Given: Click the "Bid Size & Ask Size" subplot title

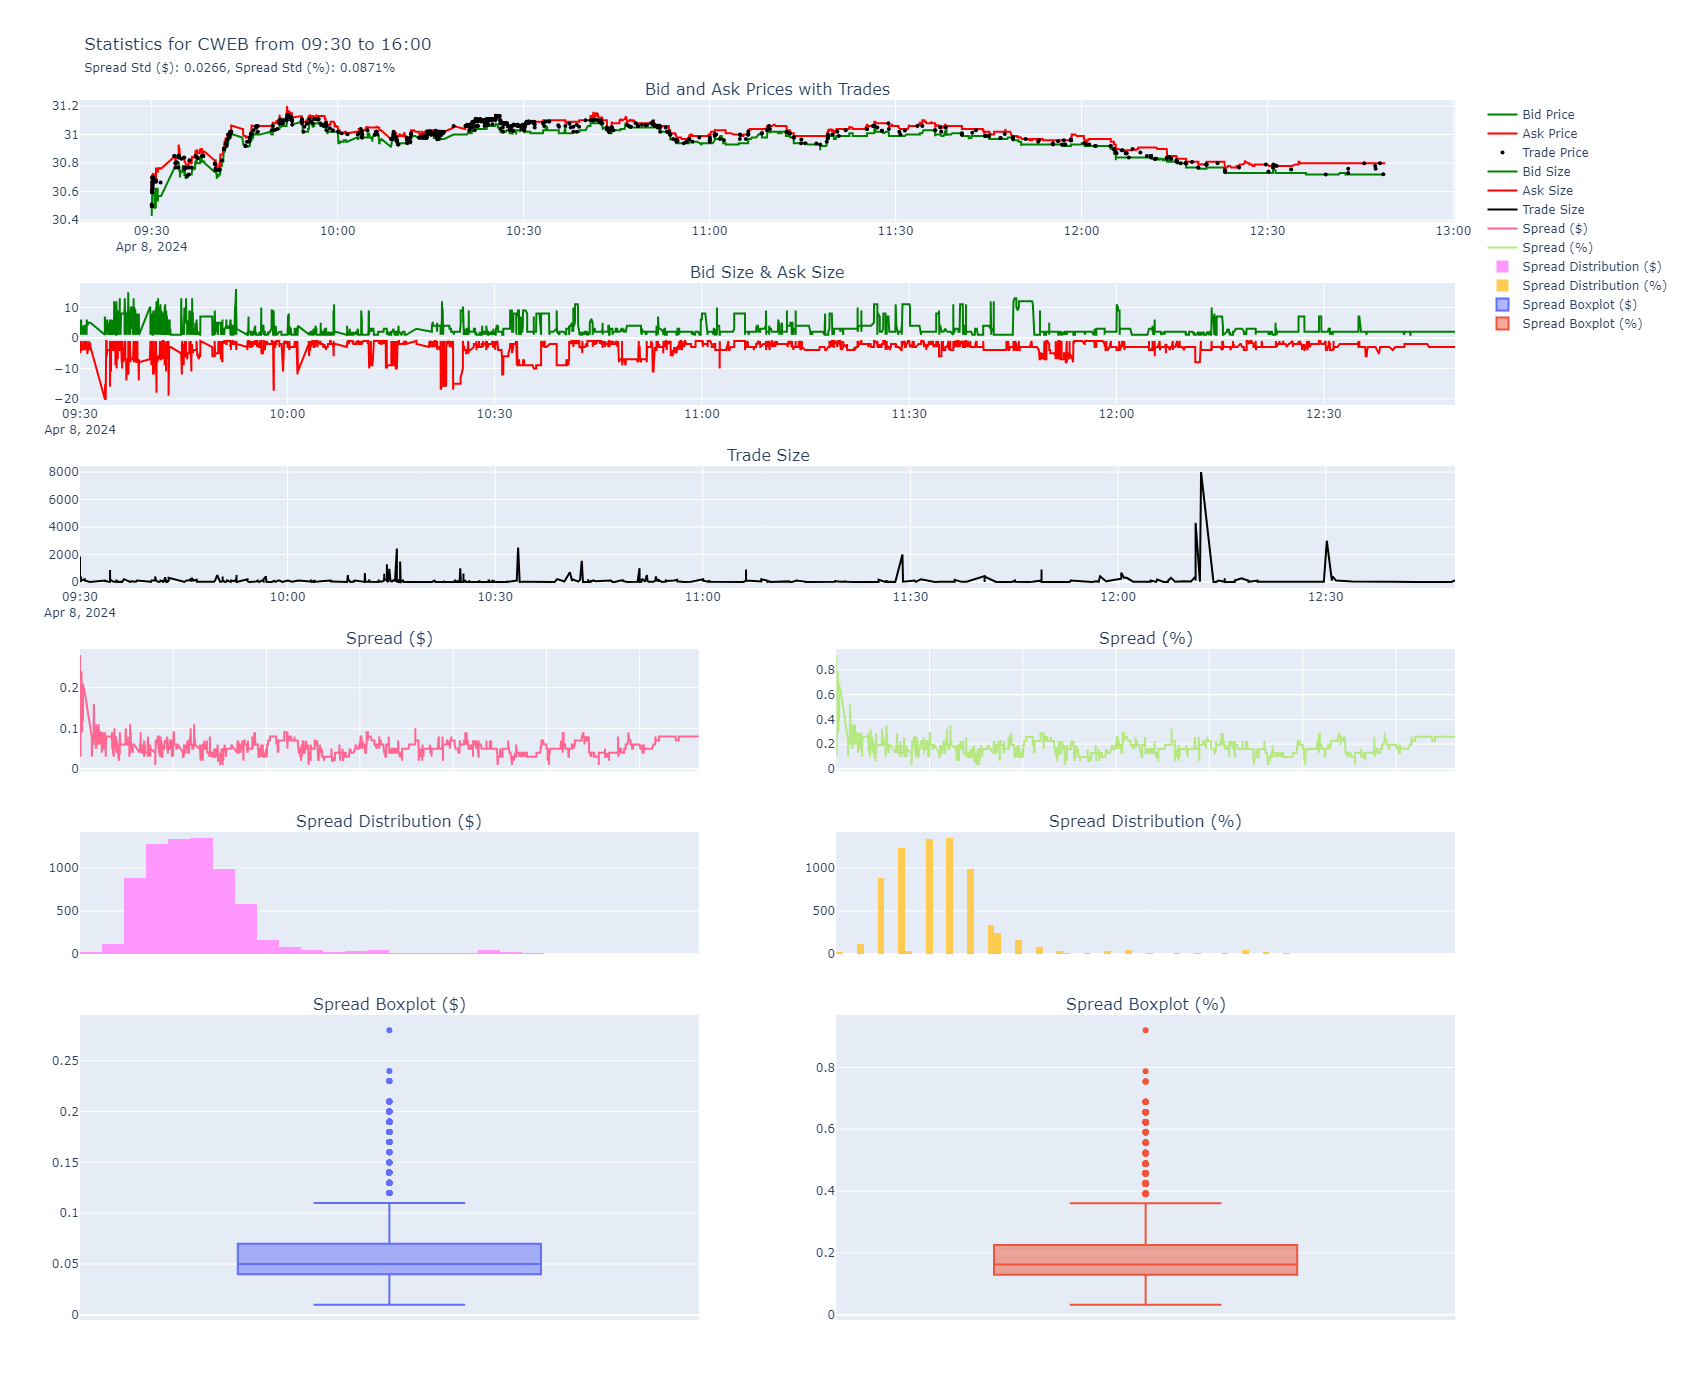Looking at the screenshot, I should (x=767, y=272).
